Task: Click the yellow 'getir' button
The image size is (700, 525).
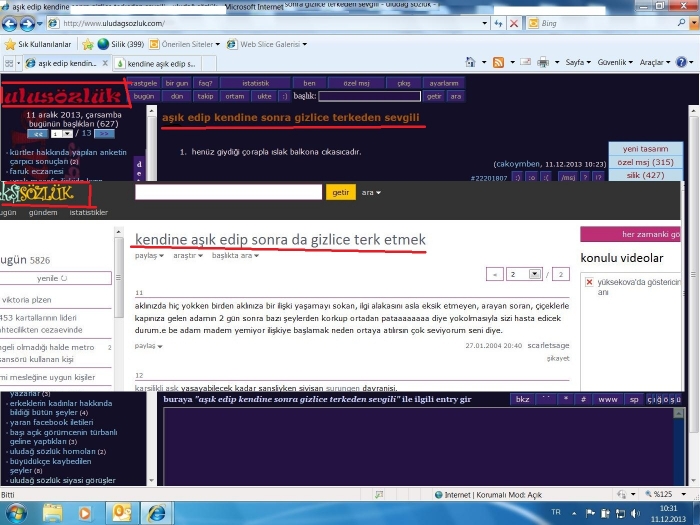Action: coord(341,192)
